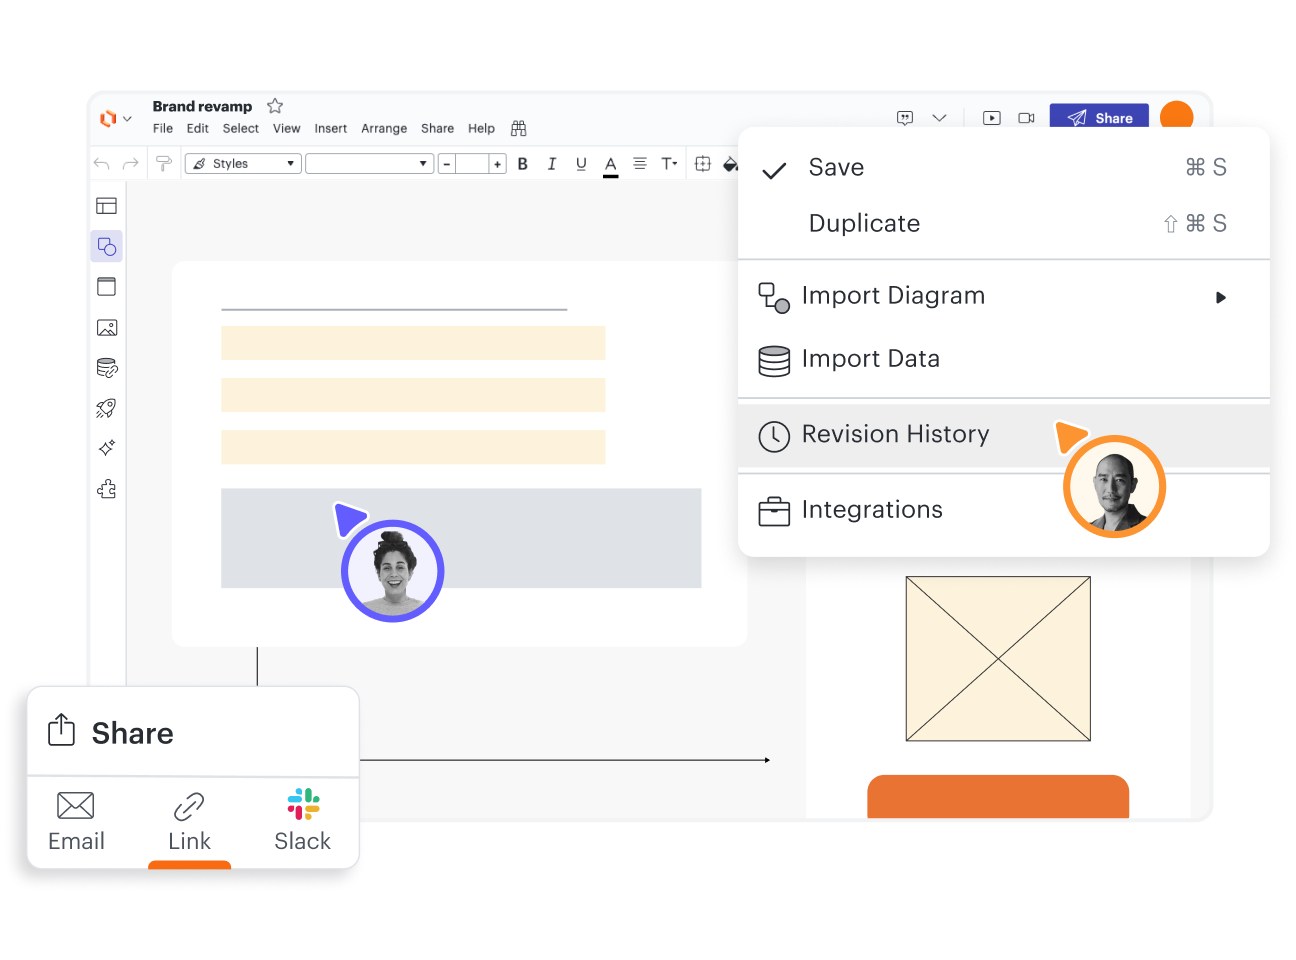Screen dimensions: 1296x960
Task: Click the image library sidebar icon
Action: click(107, 328)
